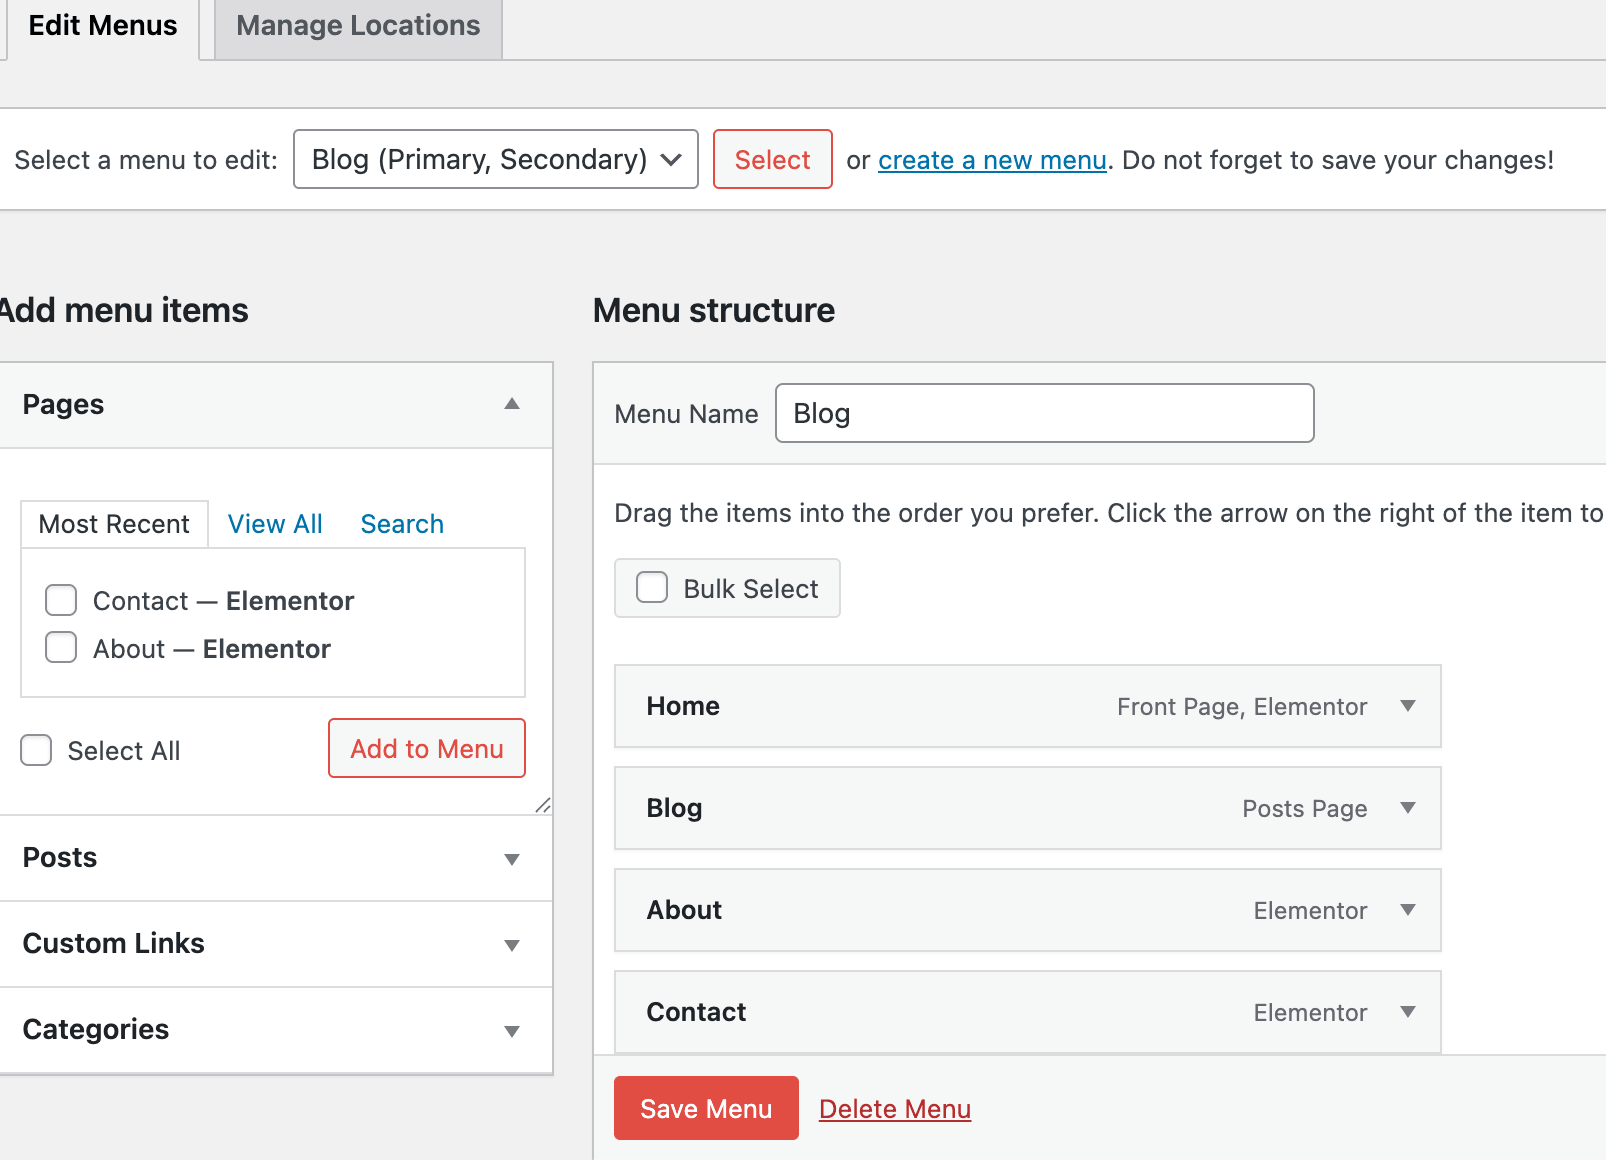Open the Search tab in Pages
This screenshot has height=1160, width=1606.
coord(401,523)
